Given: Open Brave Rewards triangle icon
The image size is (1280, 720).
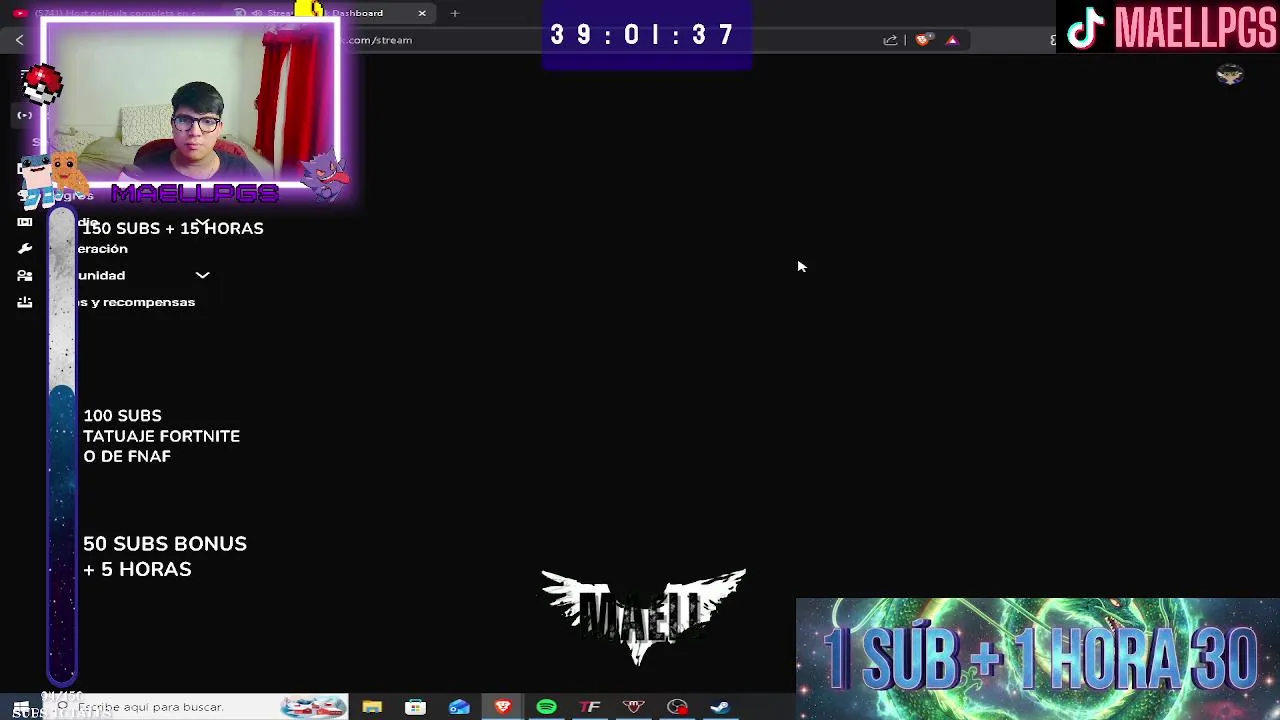Looking at the screenshot, I should pyautogui.click(x=952, y=40).
